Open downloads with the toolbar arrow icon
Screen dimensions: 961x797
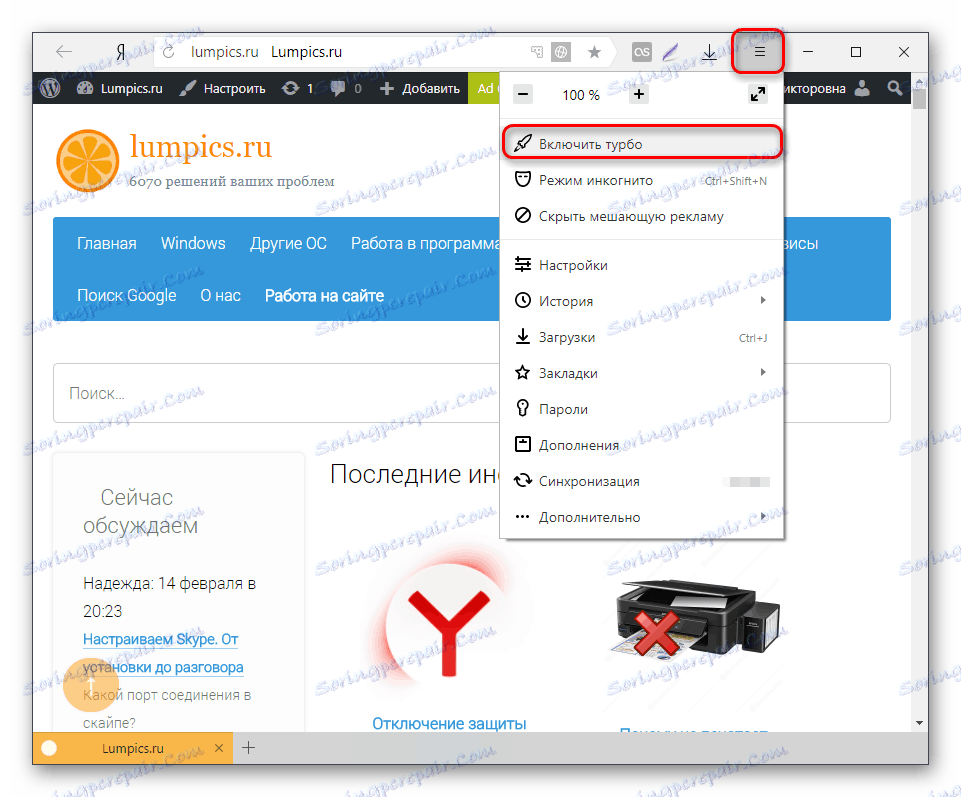coord(709,52)
